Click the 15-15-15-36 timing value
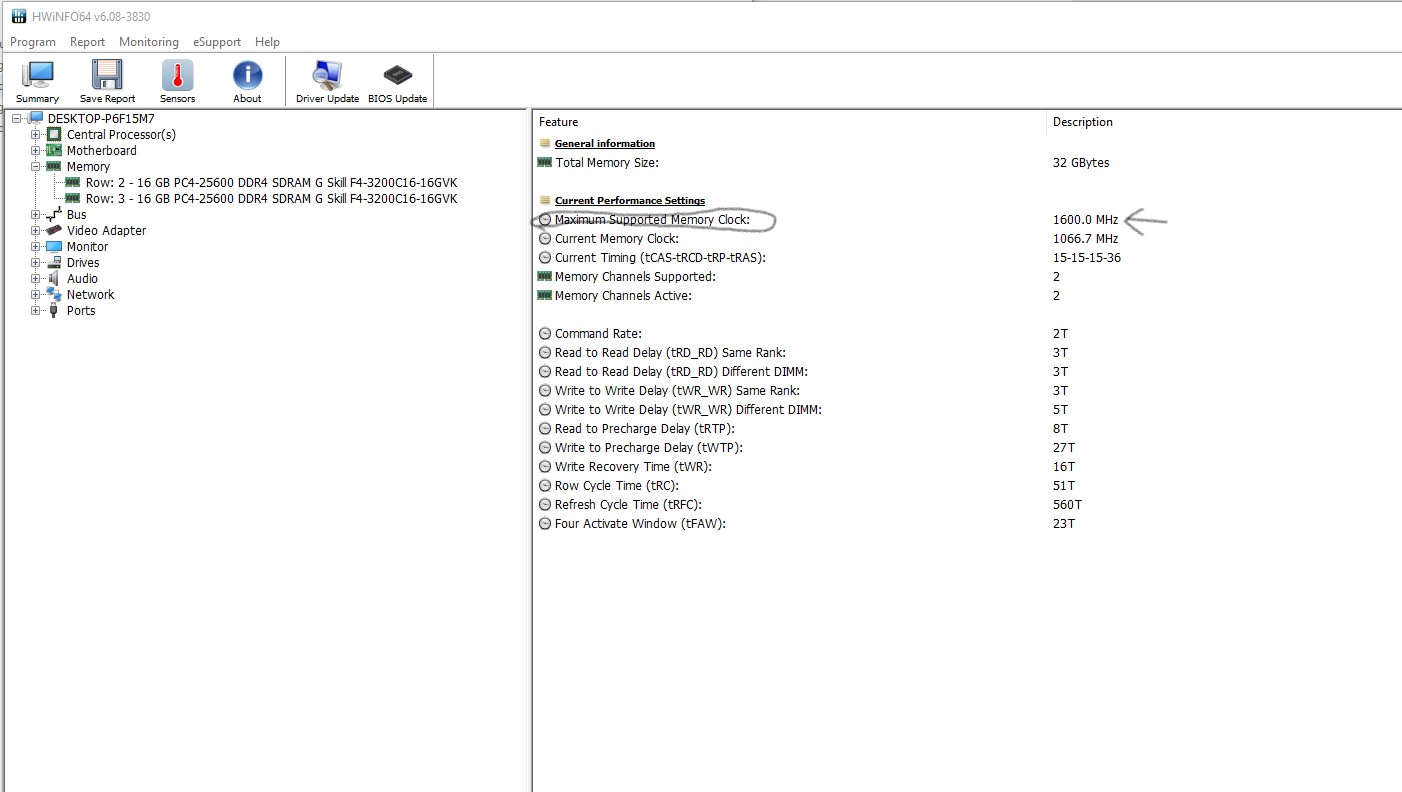Viewport: 1402px width, 792px height. 1086,257
